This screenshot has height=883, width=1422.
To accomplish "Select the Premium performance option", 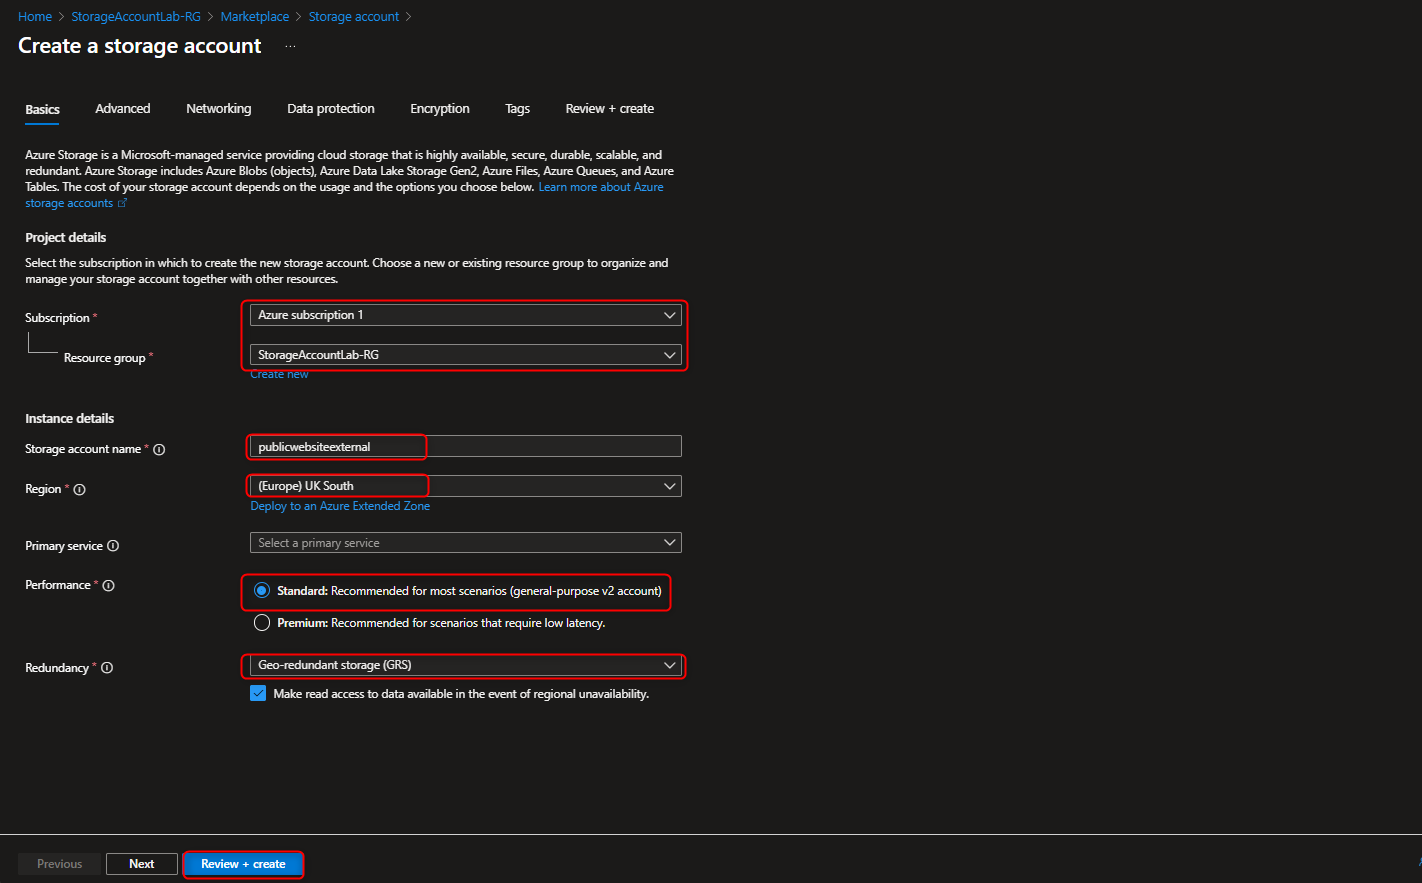I will click(x=261, y=622).
